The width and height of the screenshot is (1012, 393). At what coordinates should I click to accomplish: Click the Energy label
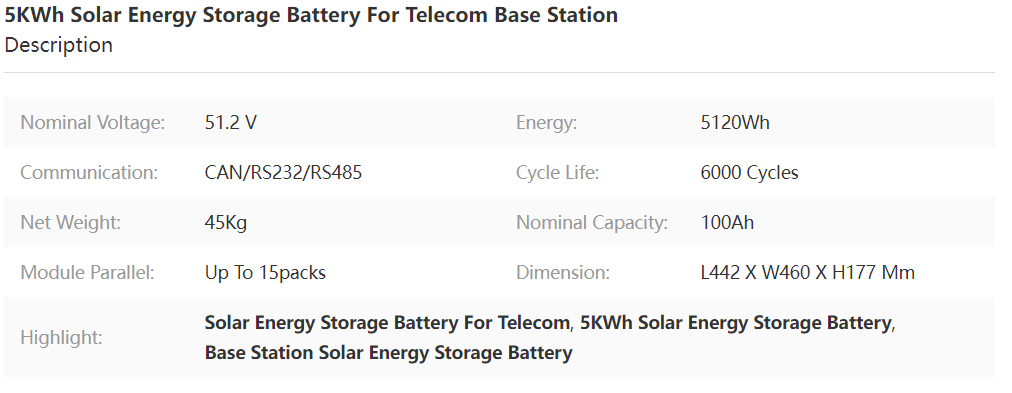point(546,123)
